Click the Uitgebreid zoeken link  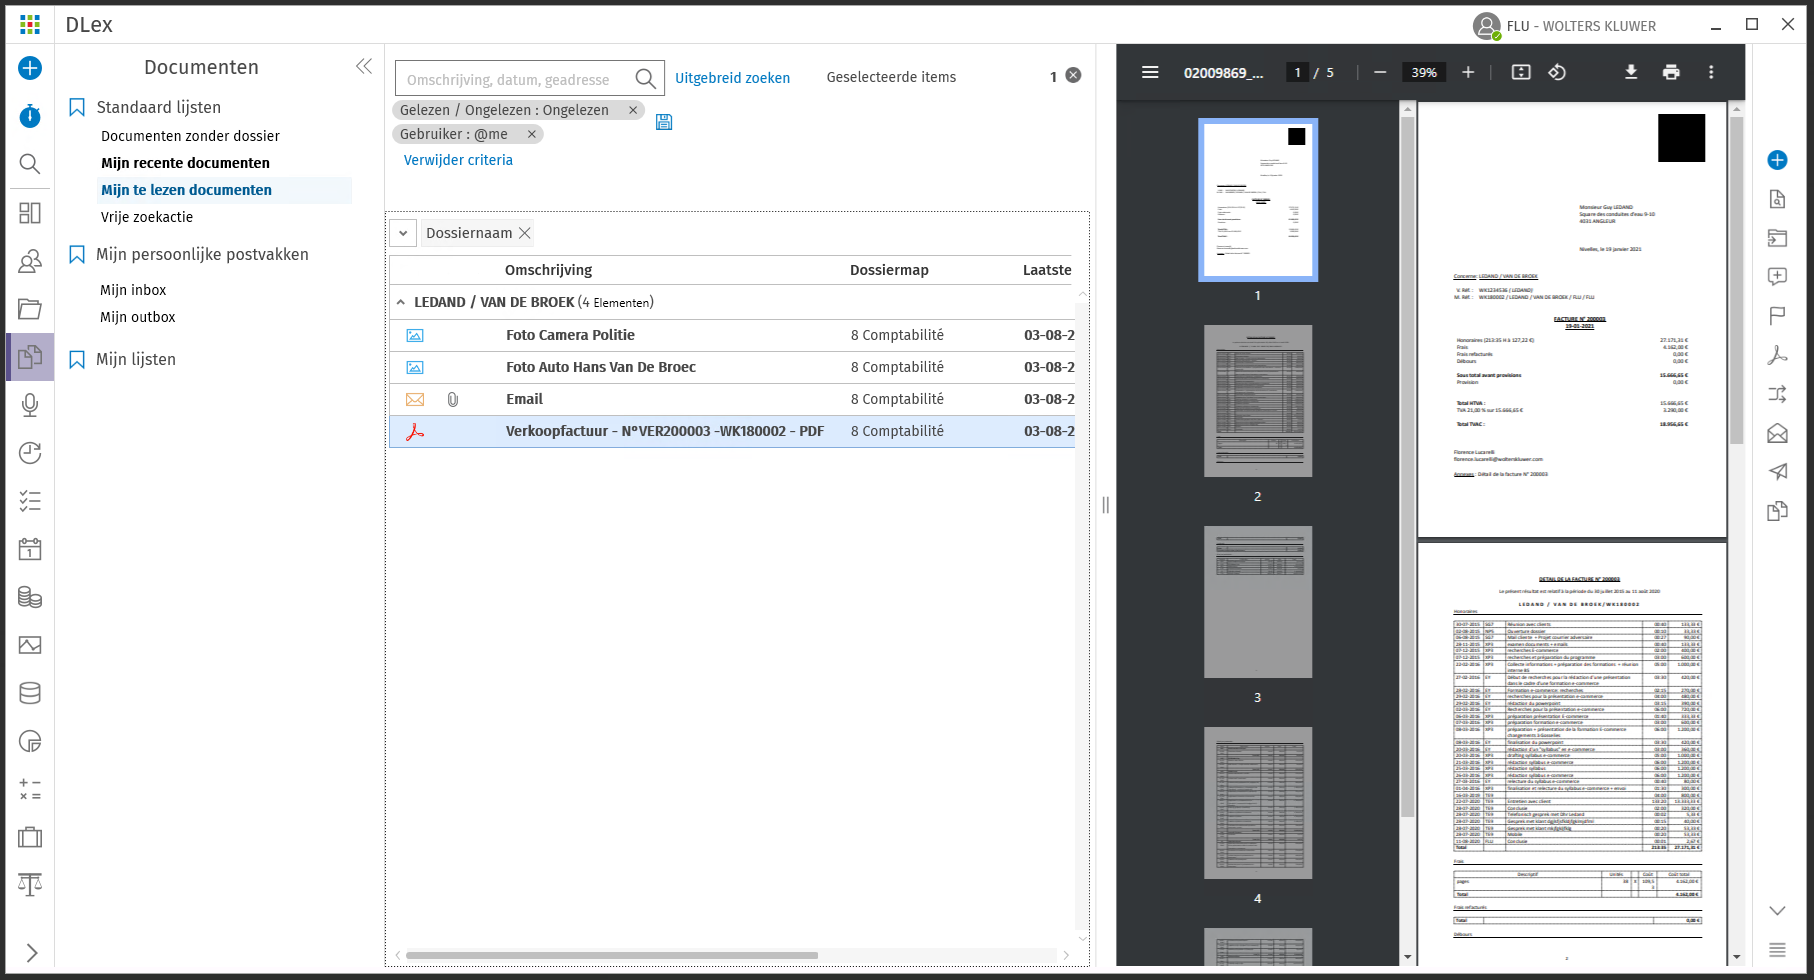[732, 78]
